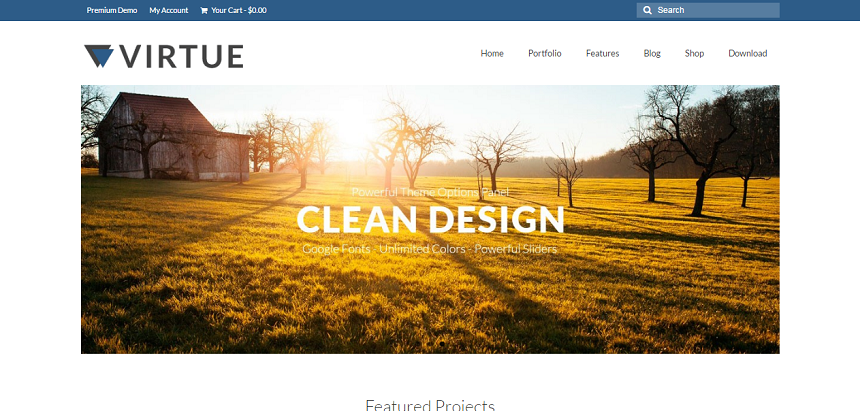Open the Premium Demo link
Screen dimensions: 860x411
[x=112, y=10]
